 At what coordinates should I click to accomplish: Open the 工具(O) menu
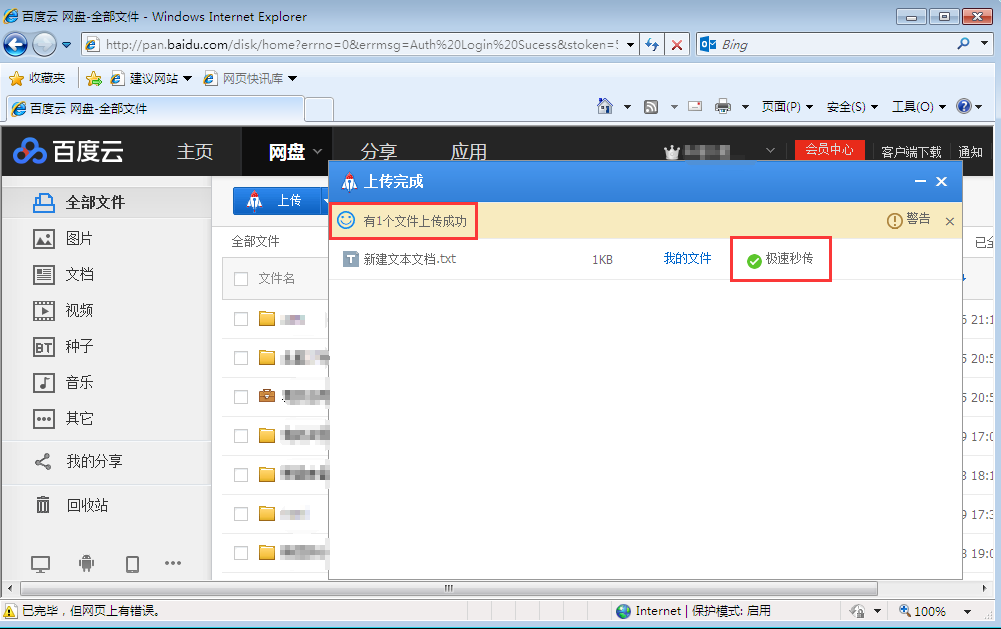point(919,107)
